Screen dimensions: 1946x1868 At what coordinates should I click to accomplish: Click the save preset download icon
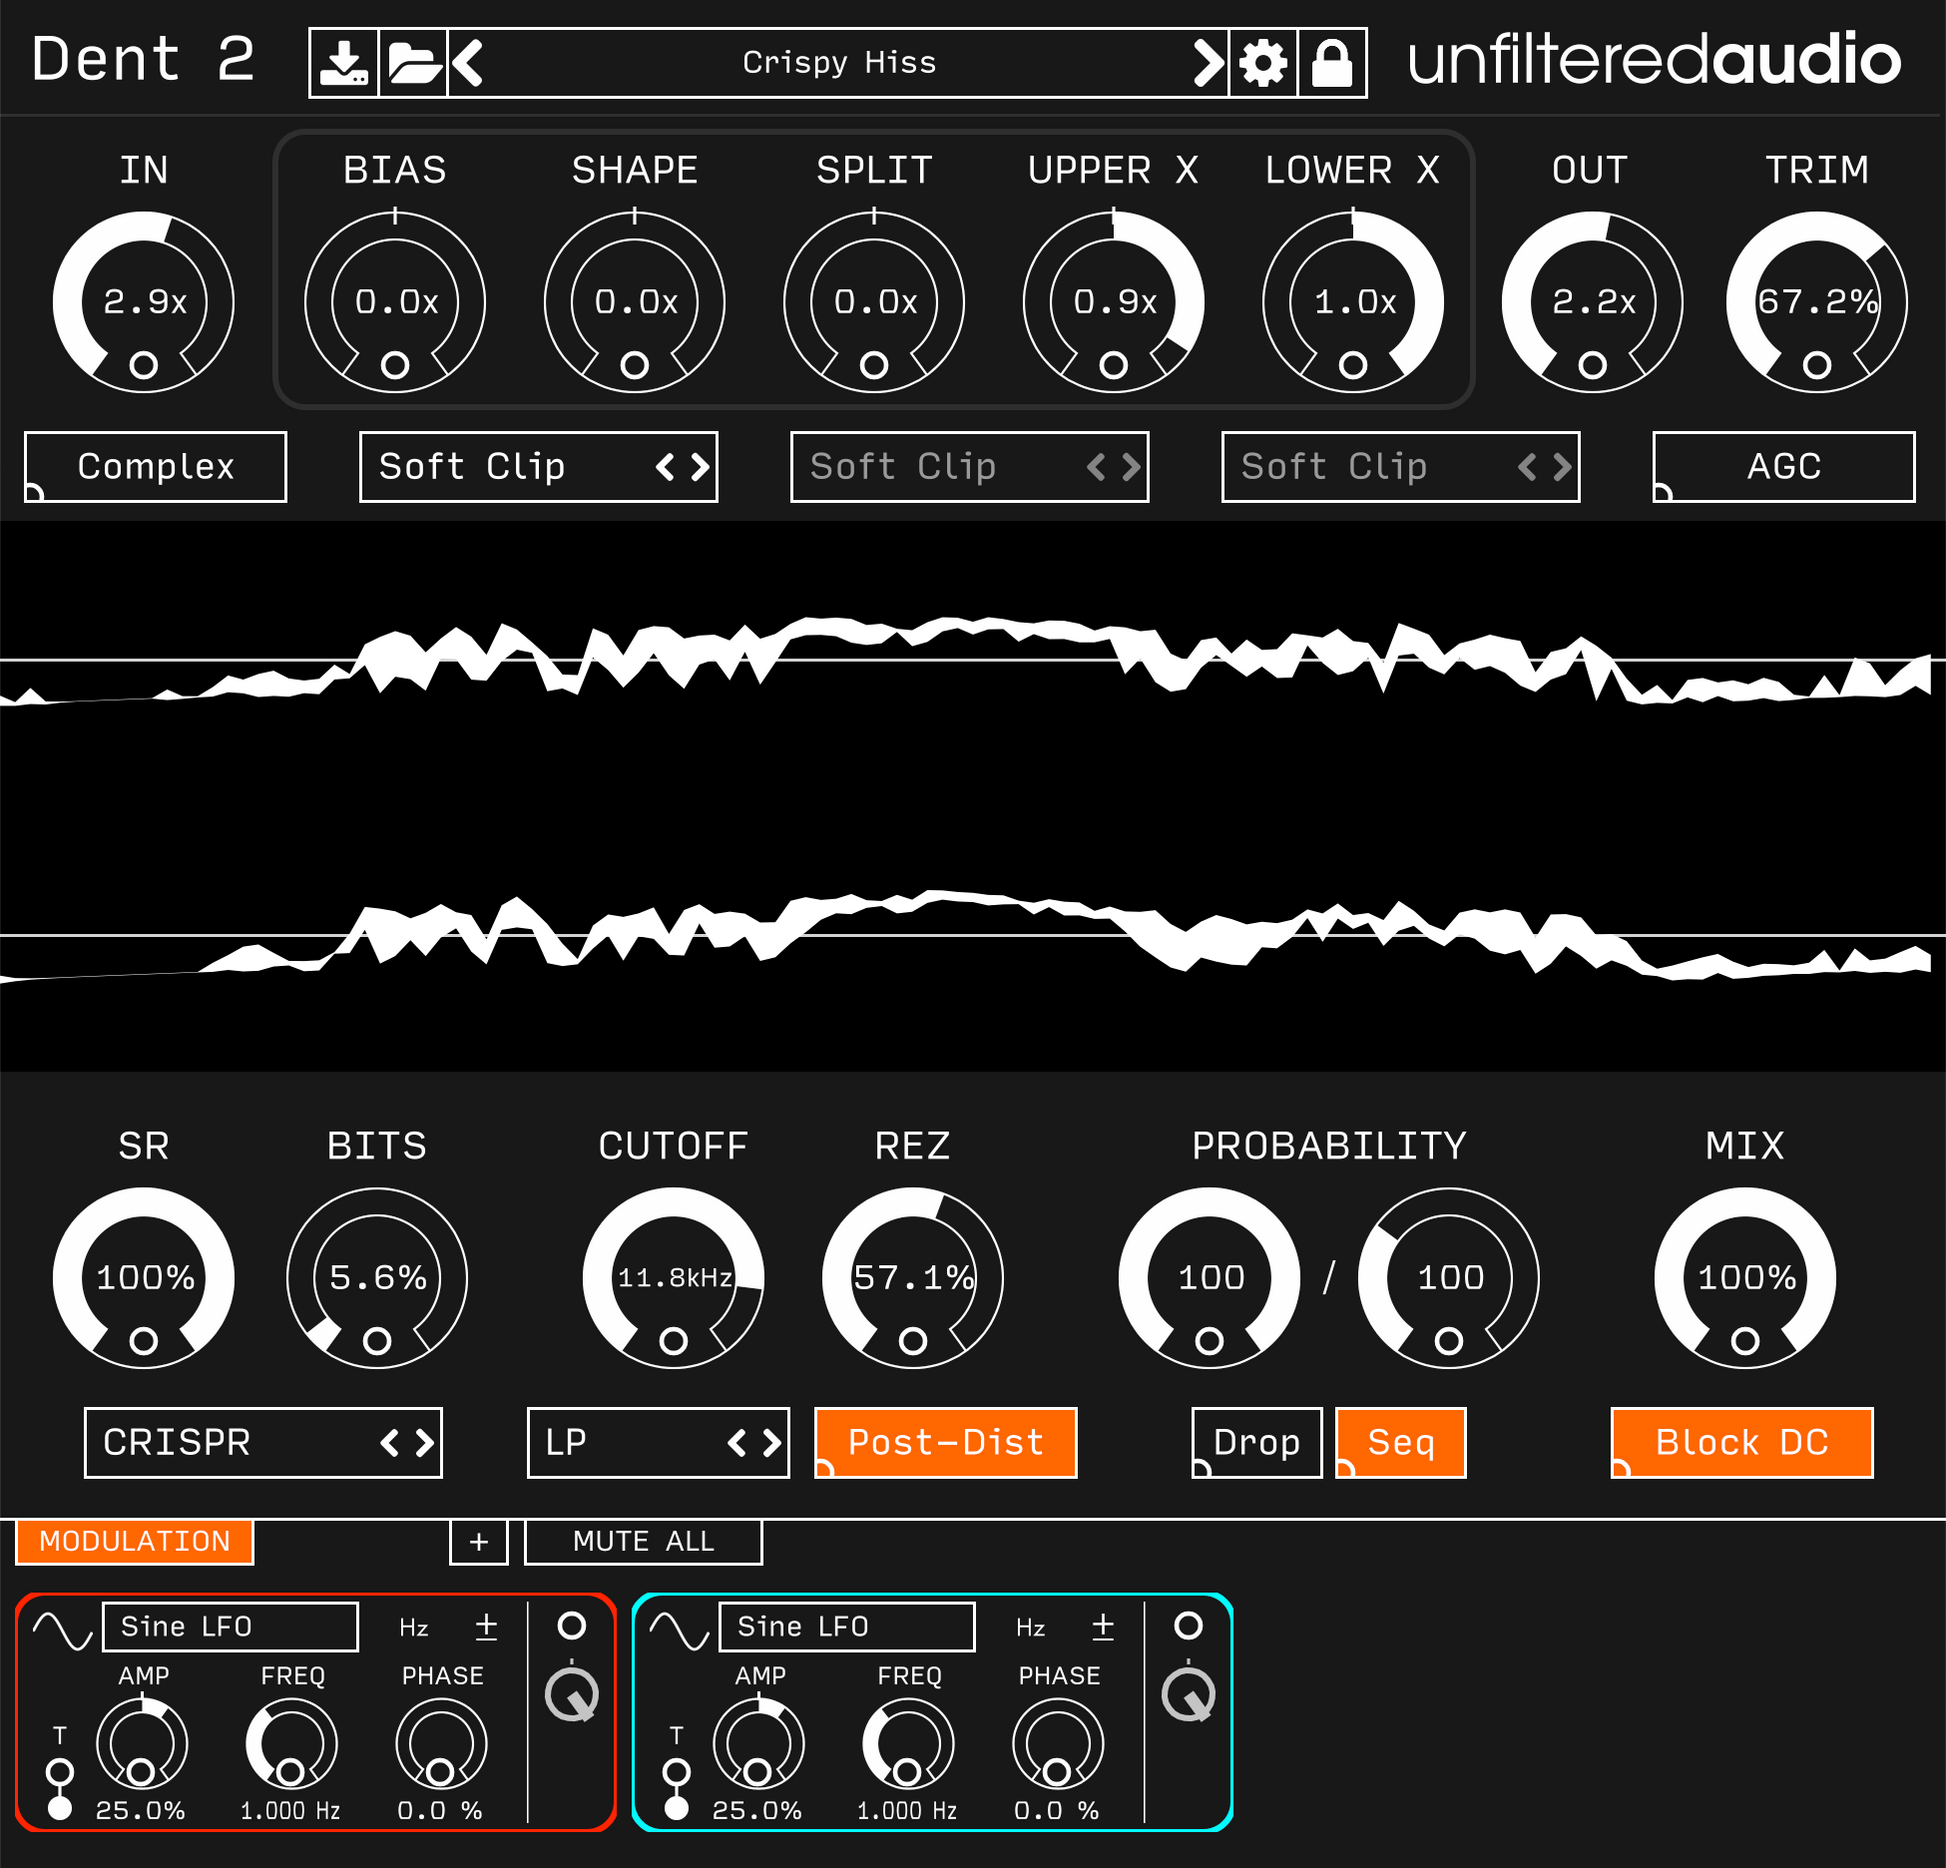(x=344, y=63)
